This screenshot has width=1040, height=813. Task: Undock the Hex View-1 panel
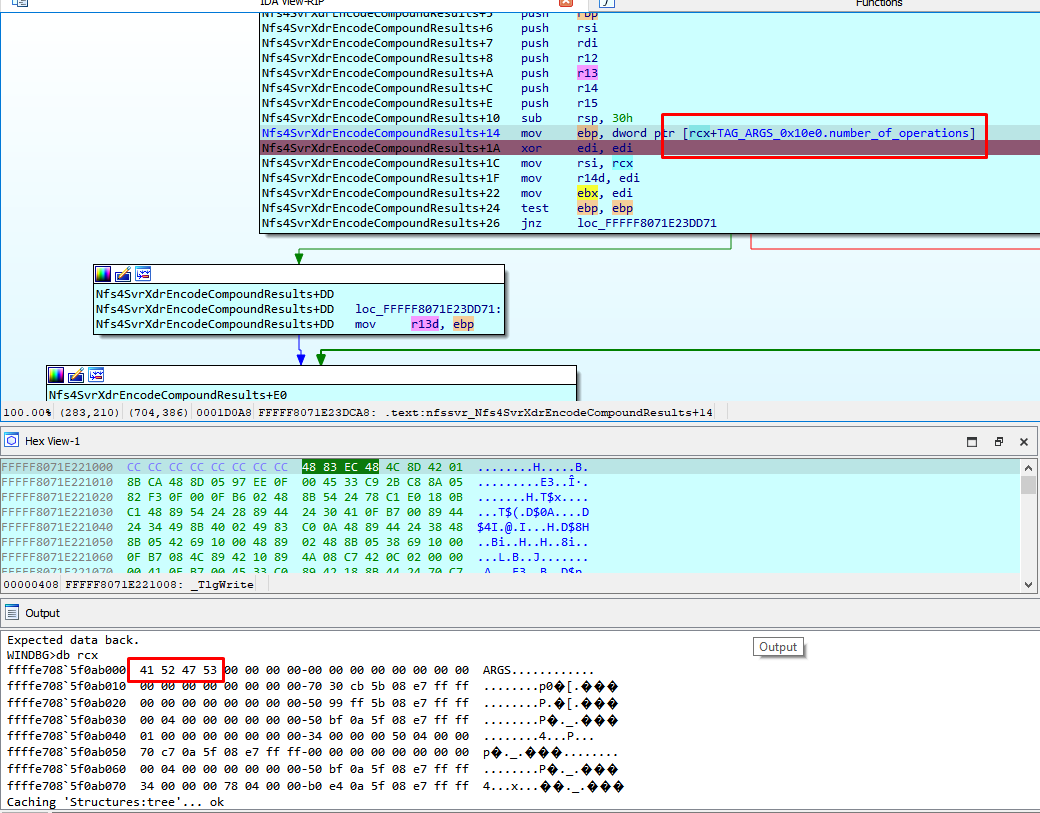[x=998, y=442]
